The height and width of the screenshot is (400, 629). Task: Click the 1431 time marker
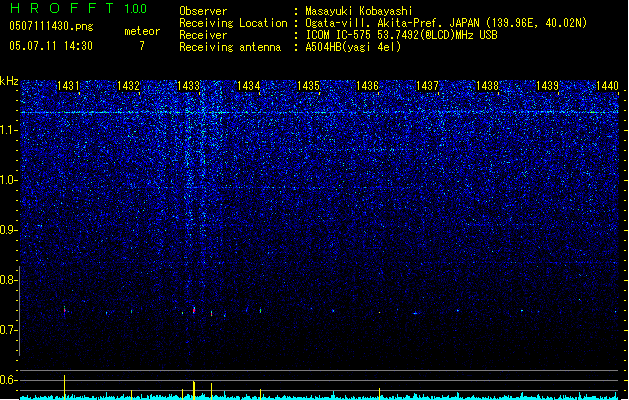click(x=68, y=86)
